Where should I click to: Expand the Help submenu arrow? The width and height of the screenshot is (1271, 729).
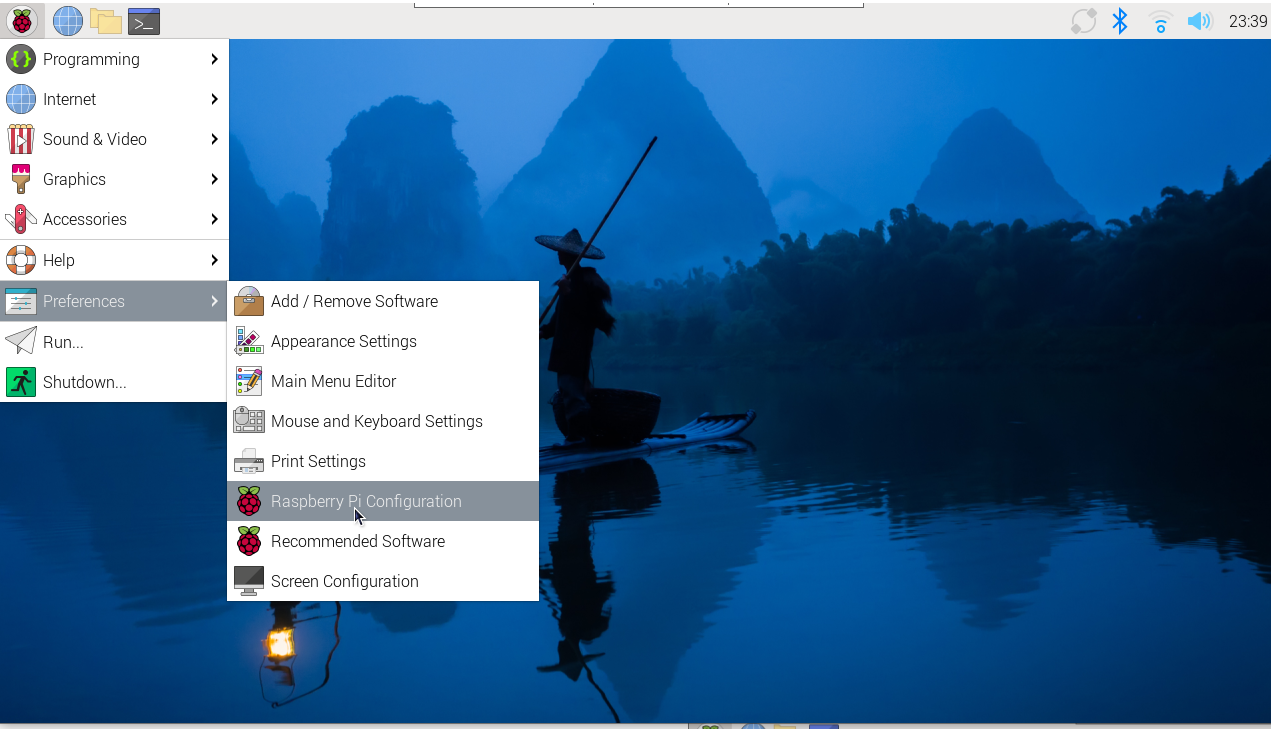click(214, 260)
